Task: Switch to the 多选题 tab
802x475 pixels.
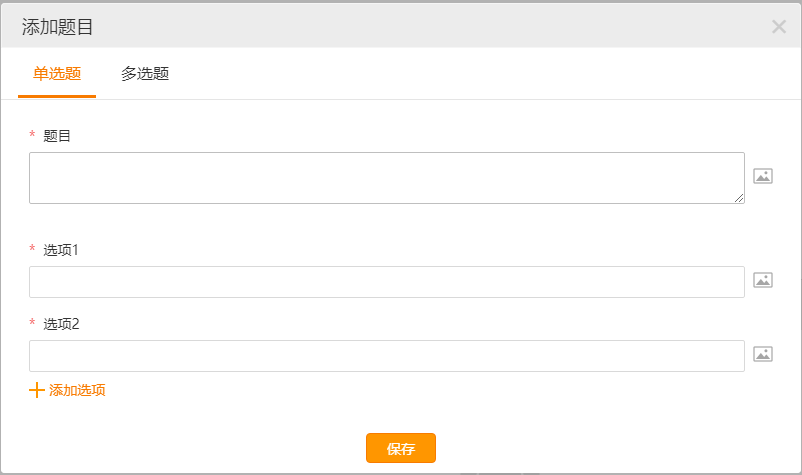Action: tap(145, 74)
